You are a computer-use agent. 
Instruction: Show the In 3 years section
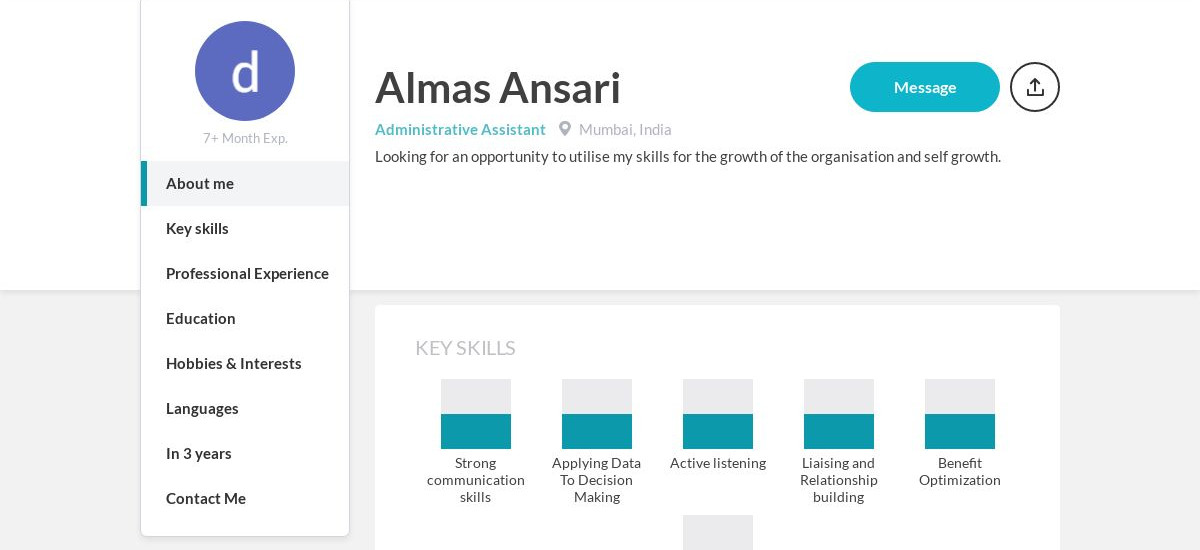199,453
